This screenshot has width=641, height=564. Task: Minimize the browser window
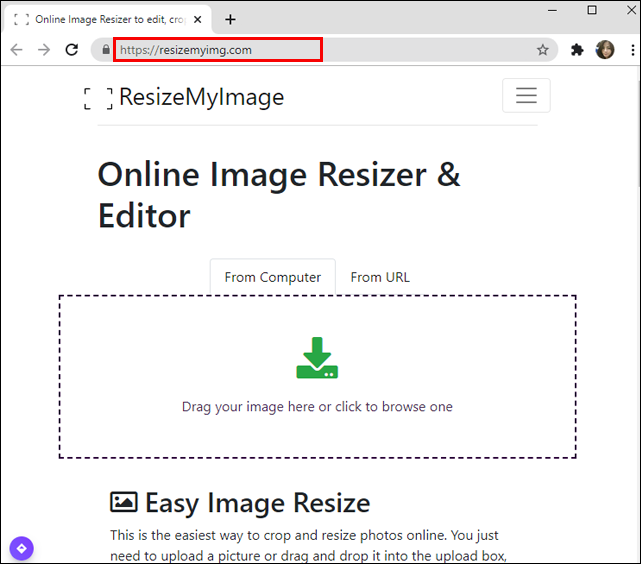tap(552, 10)
